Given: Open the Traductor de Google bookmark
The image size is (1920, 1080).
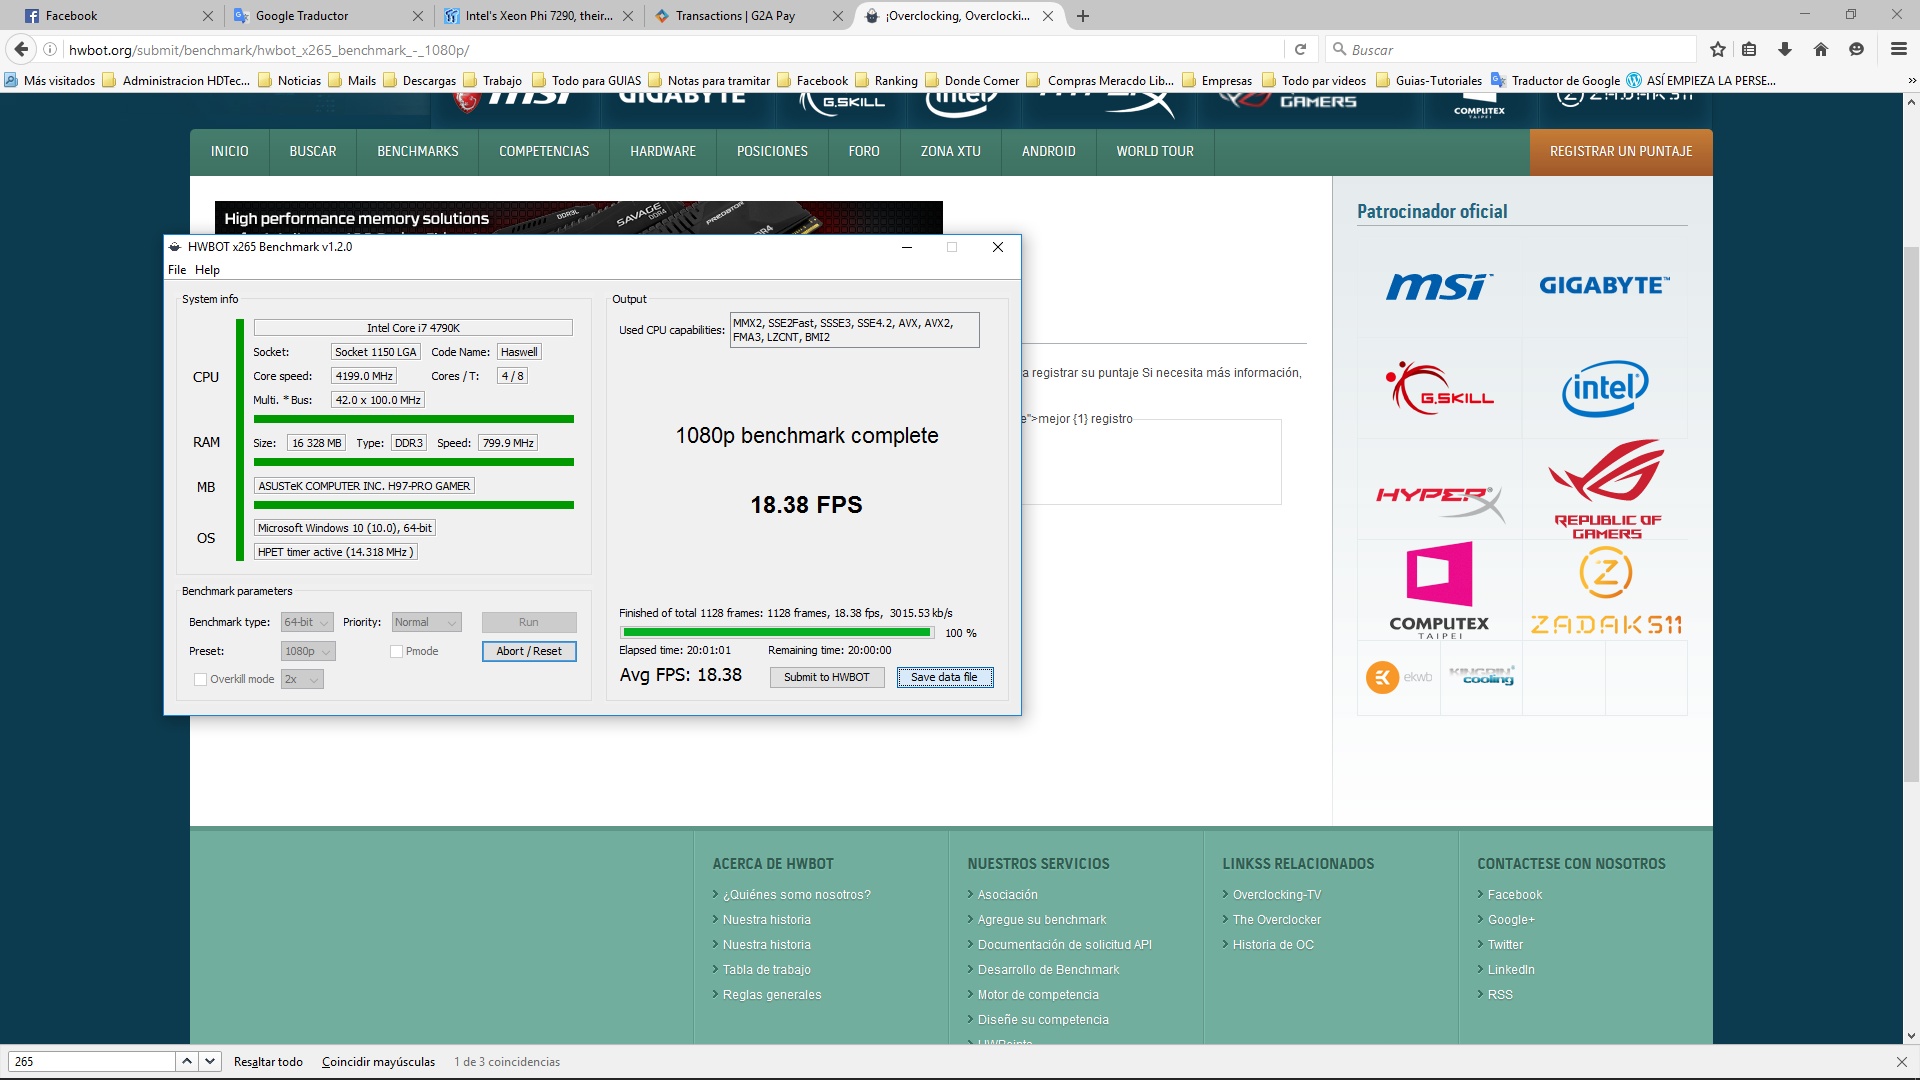Looking at the screenshot, I should click(1555, 81).
